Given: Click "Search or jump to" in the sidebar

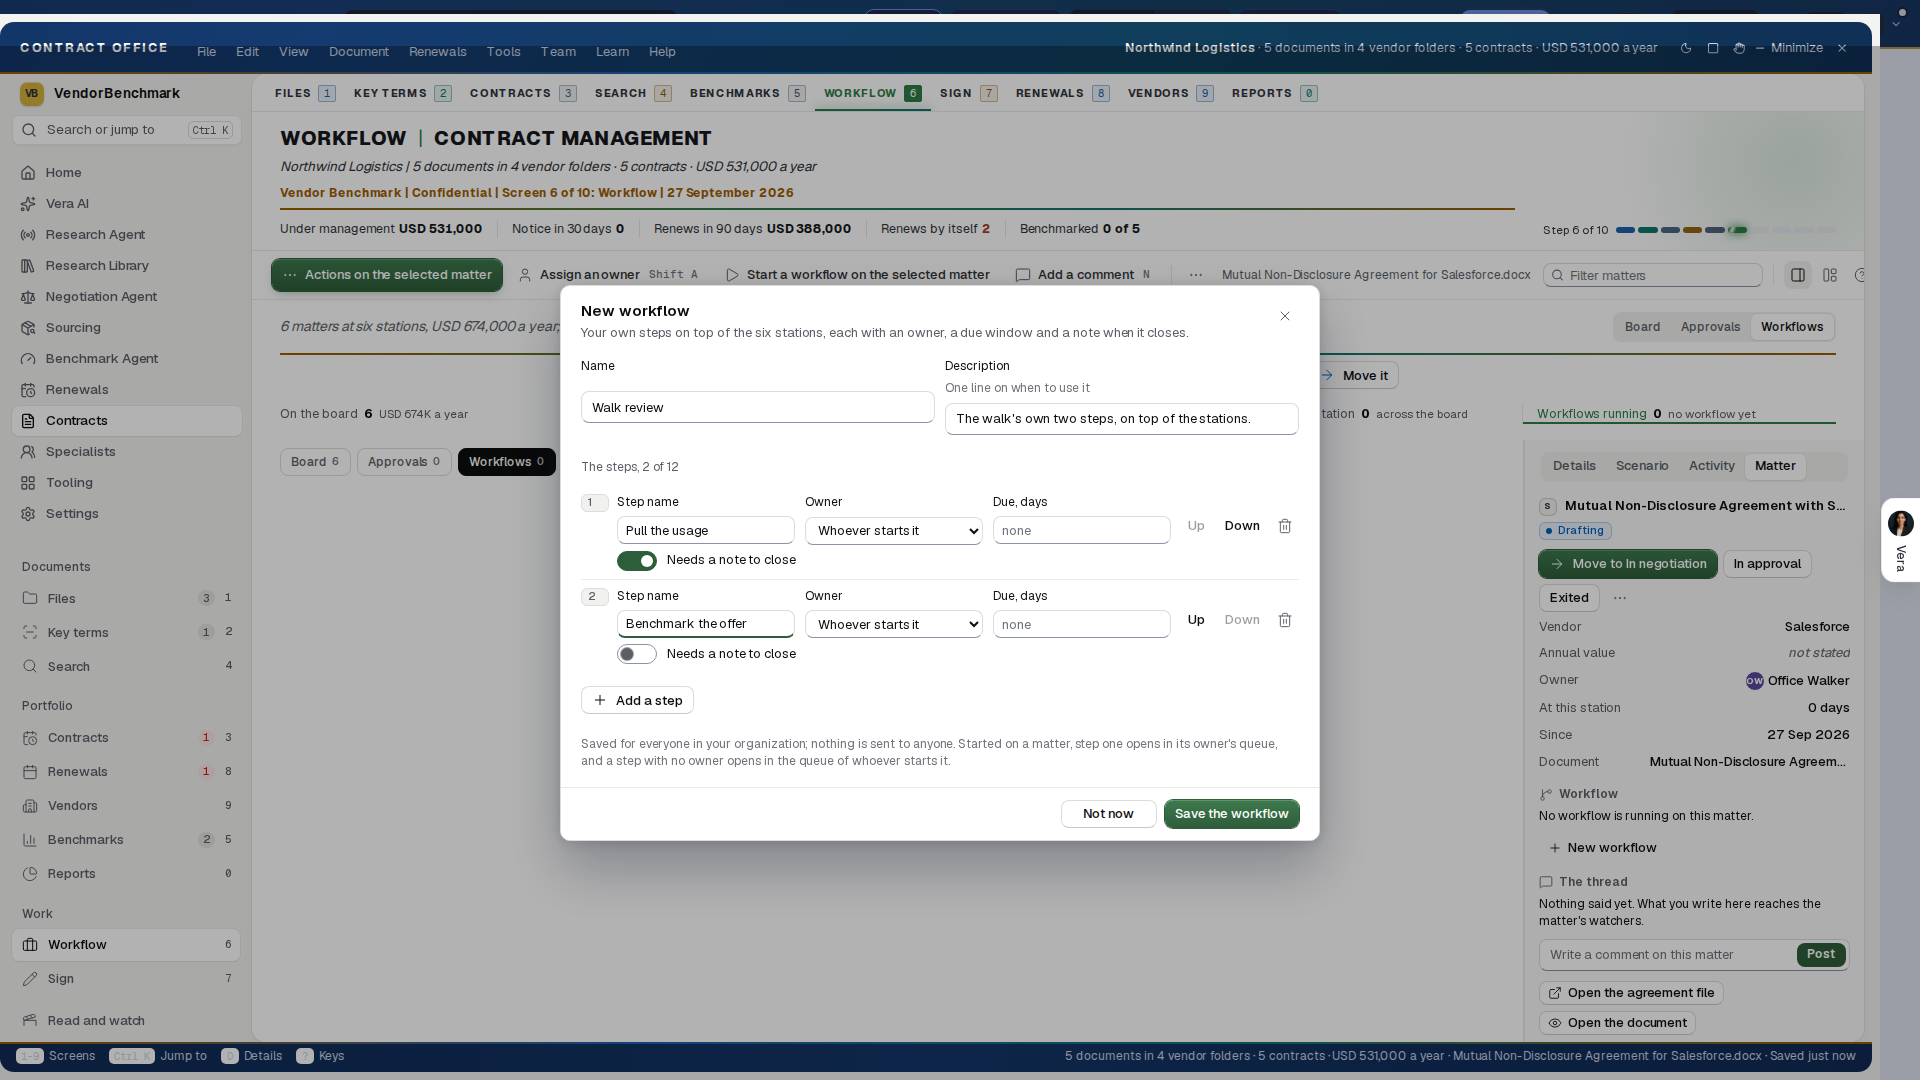Looking at the screenshot, I should (126, 130).
